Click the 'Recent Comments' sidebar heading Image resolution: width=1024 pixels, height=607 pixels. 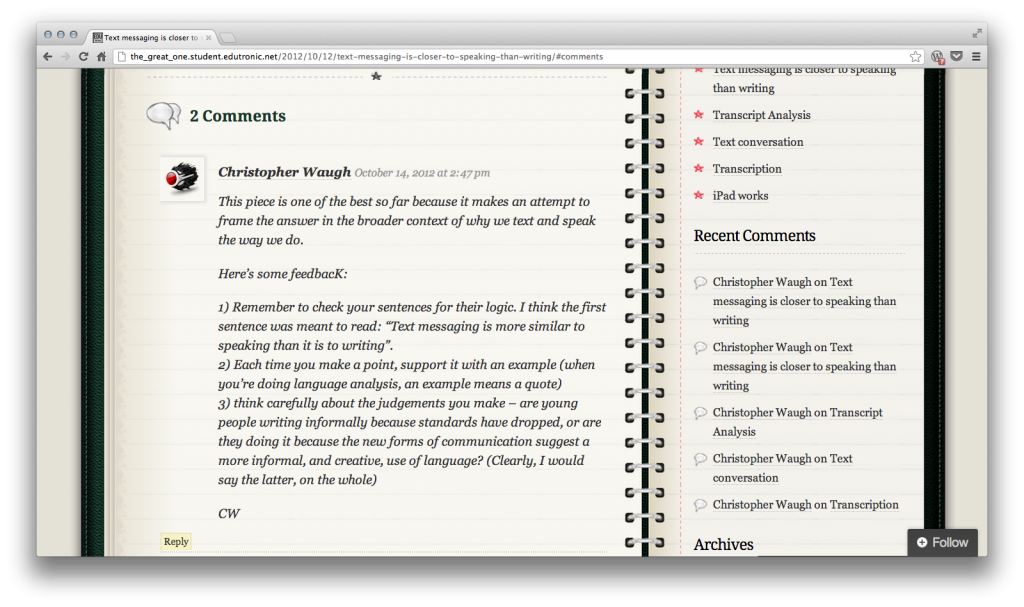pyautogui.click(x=754, y=236)
